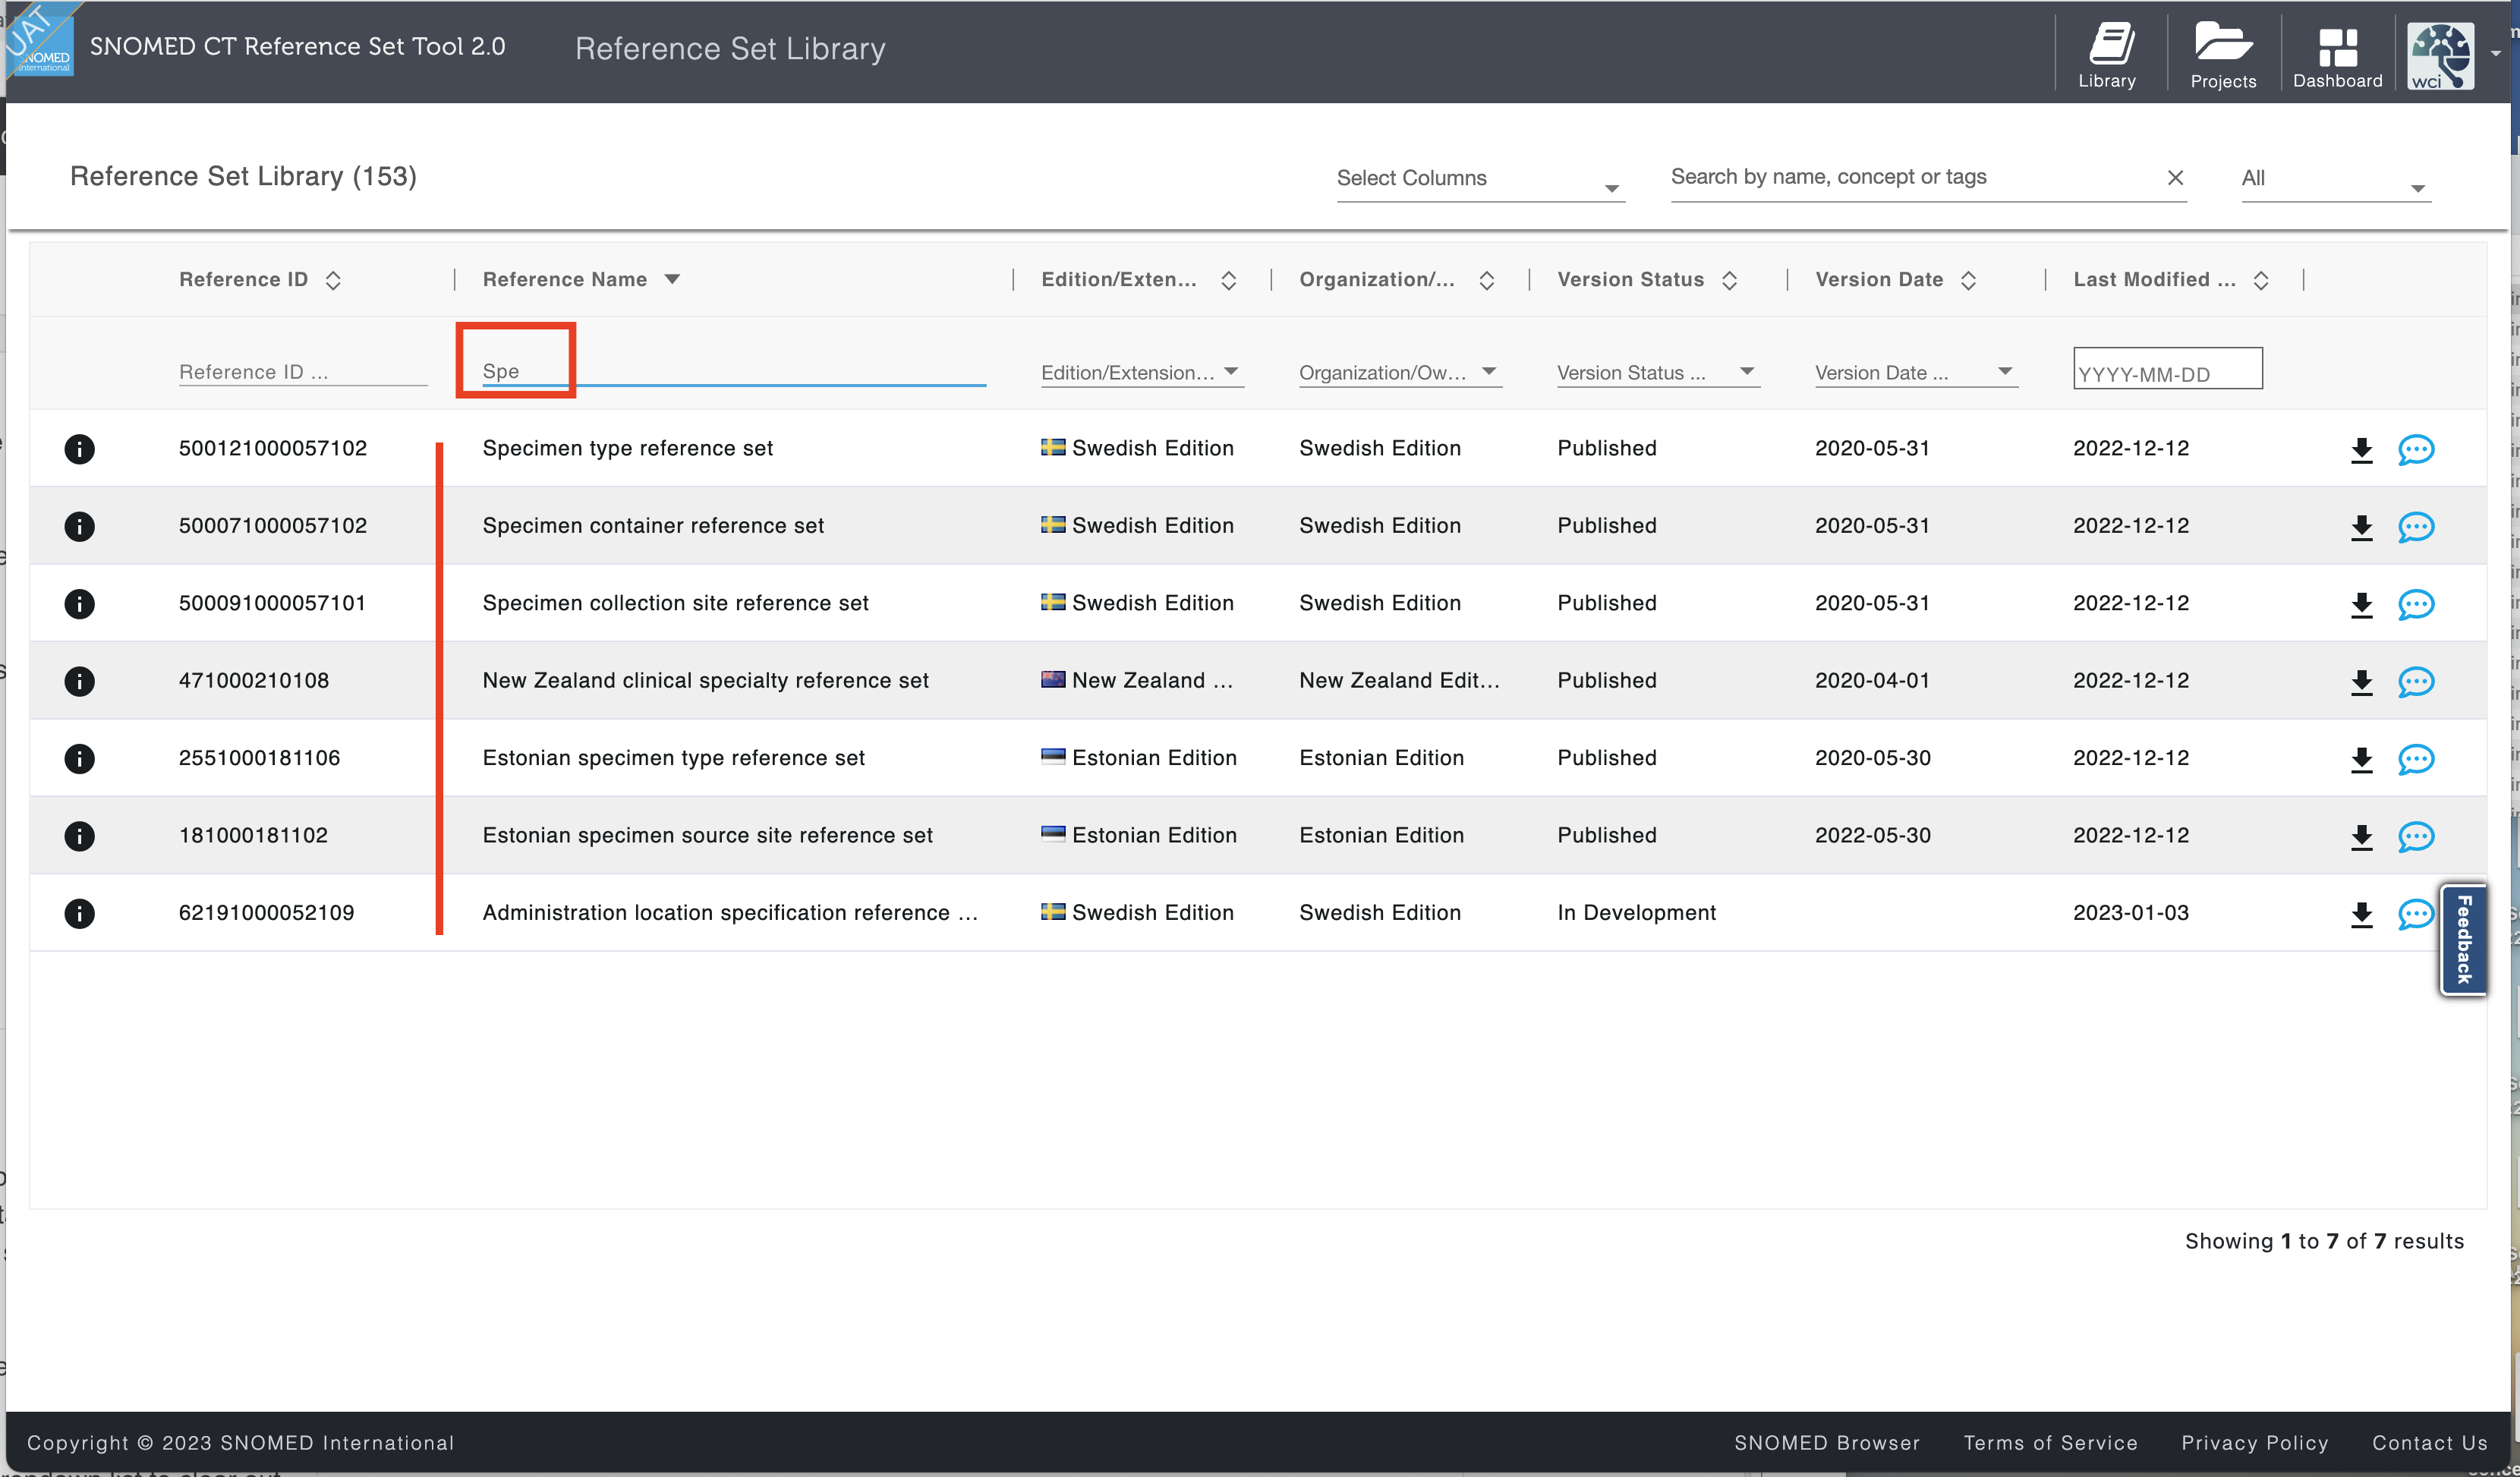Click the Reference Name filter containing Spe

click(733, 371)
